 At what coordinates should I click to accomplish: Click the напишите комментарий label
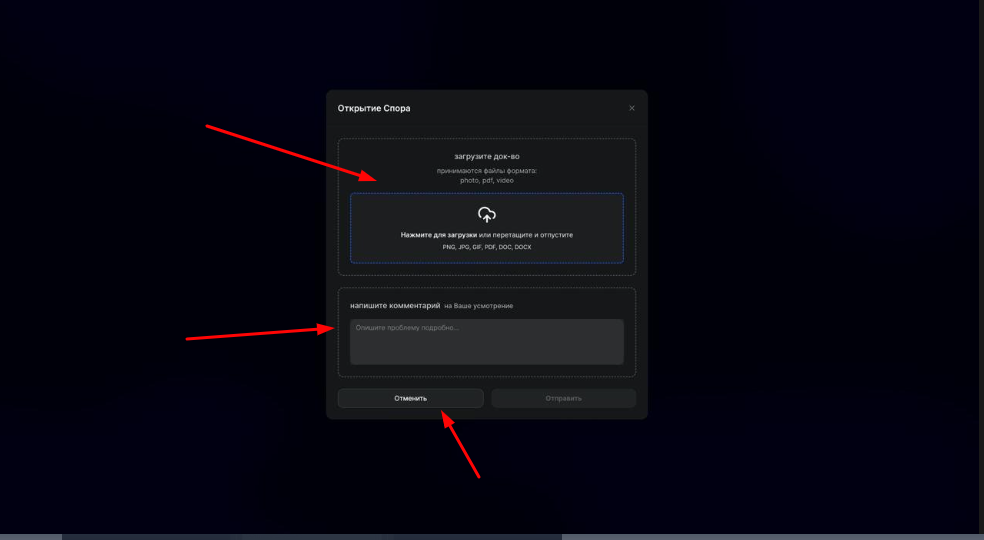pyautogui.click(x=395, y=306)
